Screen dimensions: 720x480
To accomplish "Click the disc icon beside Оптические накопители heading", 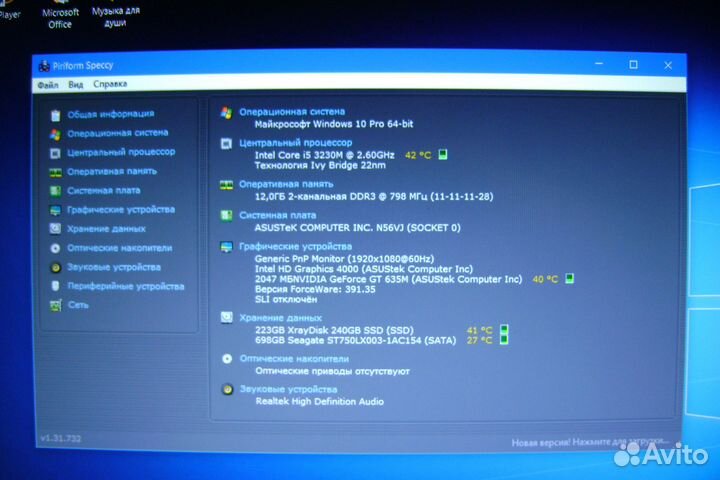I will [x=227, y=359].
